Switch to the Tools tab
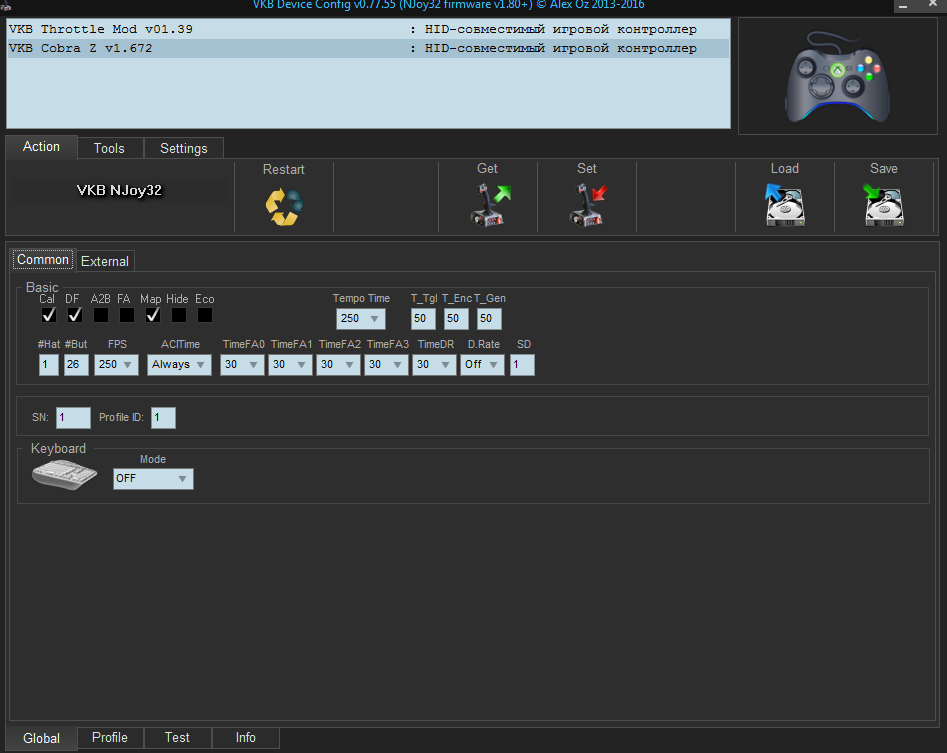This screenshot has height=753, width=947. pyautogui.click(x=109, y=149)
